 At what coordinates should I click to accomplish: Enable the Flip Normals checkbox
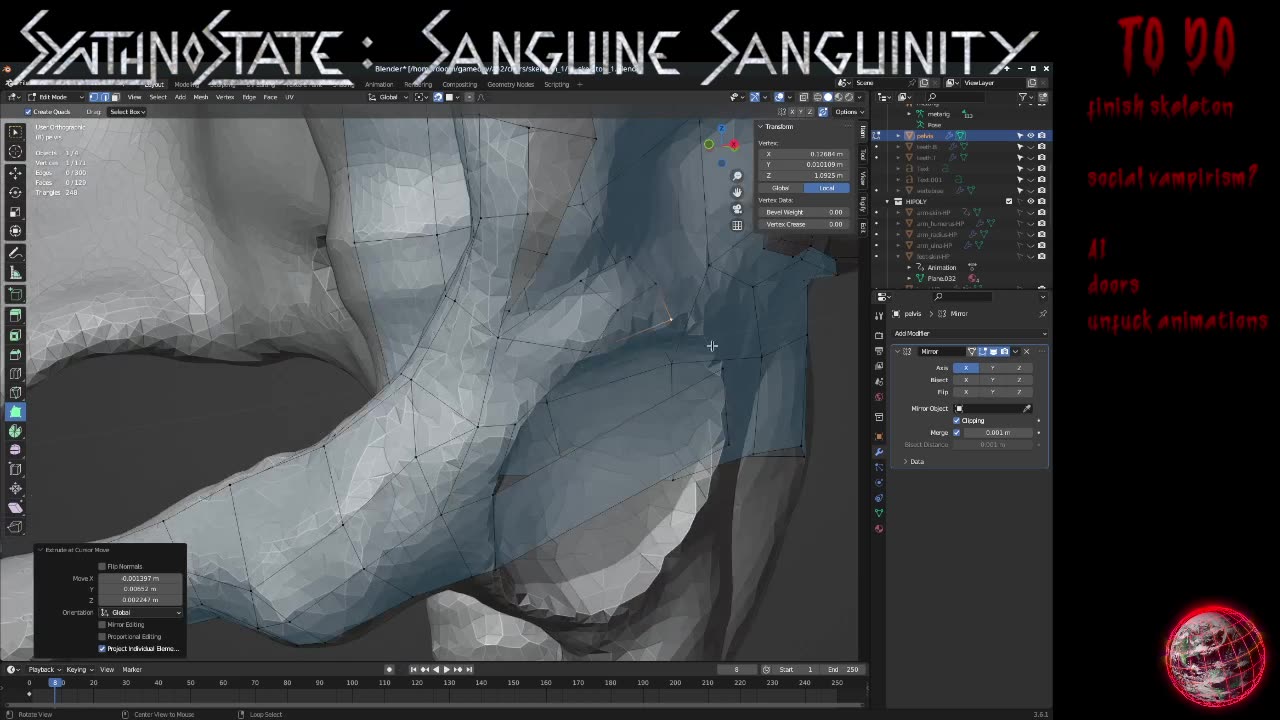point(102,566)
